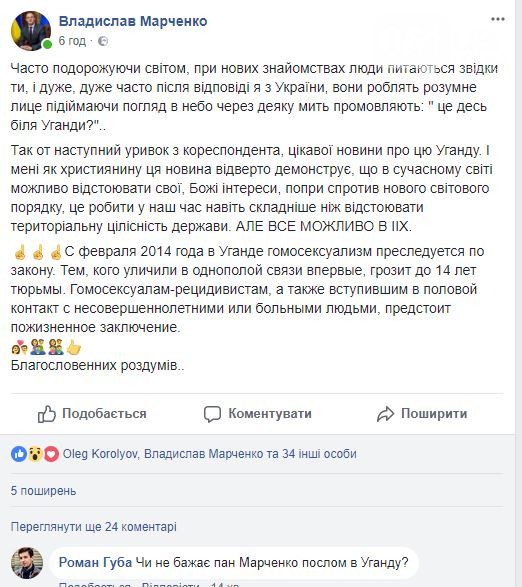Click the share arrow icon

pos(385,414)
